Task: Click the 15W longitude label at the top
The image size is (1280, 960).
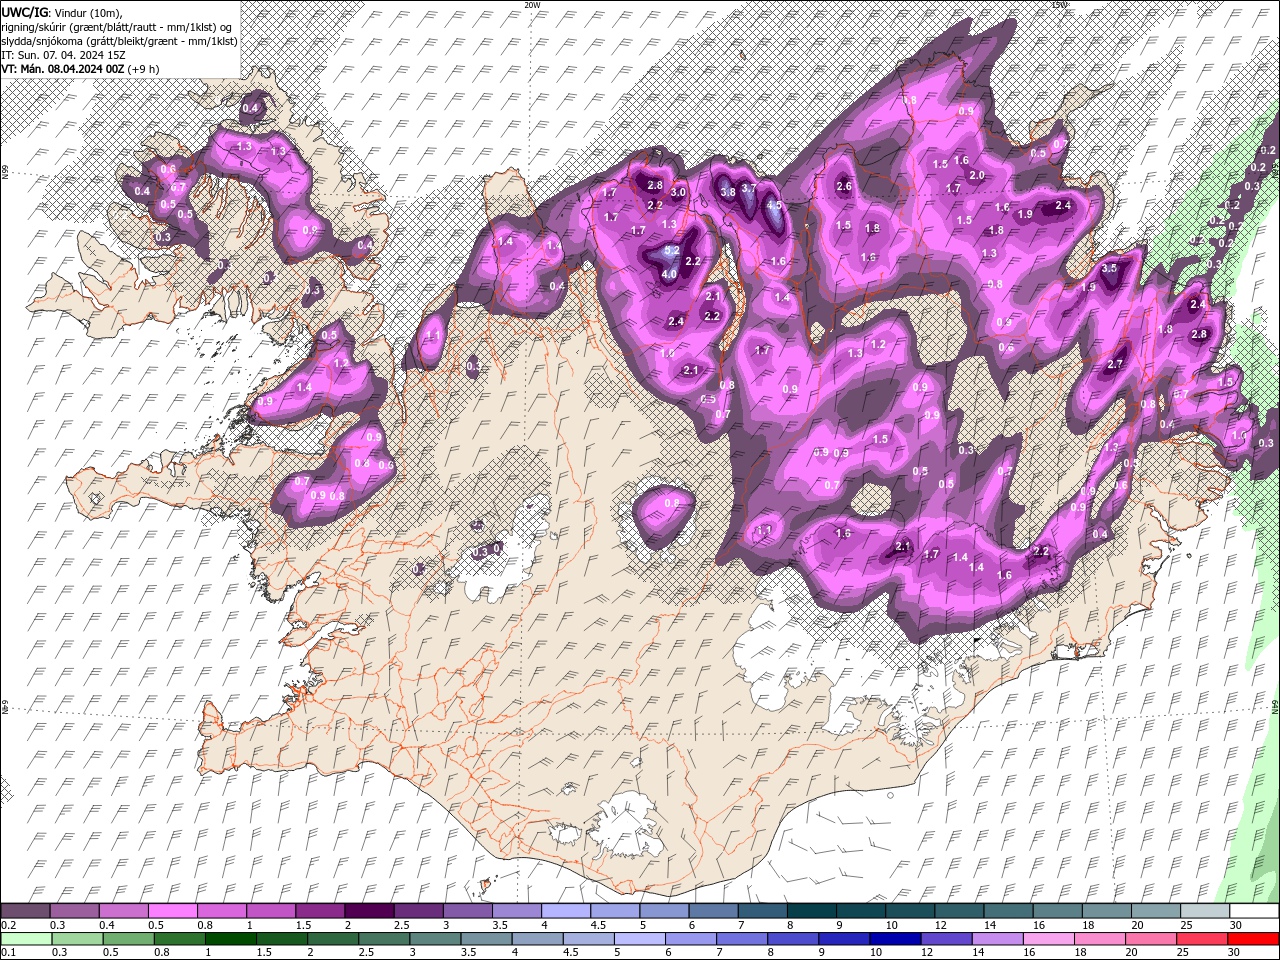Action: [x=1059, y=5]
